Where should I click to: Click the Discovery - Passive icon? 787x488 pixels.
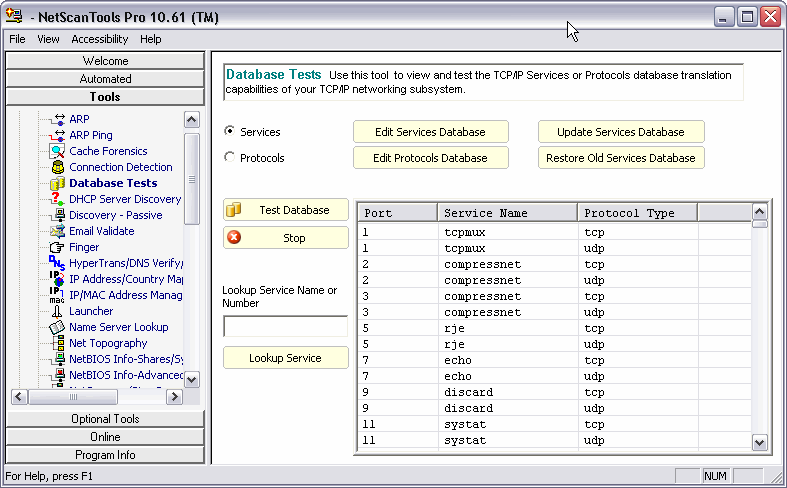pos(58,215)
